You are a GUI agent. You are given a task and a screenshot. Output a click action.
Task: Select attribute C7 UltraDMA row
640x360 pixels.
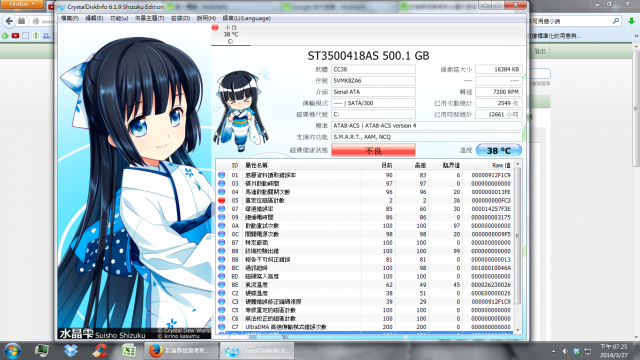click(x=364, y=327)
